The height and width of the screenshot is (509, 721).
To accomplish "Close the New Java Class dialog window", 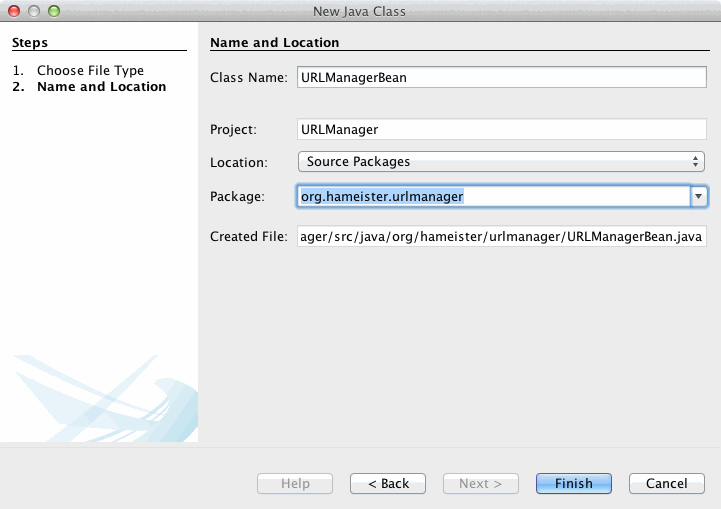I will [14, 11].
